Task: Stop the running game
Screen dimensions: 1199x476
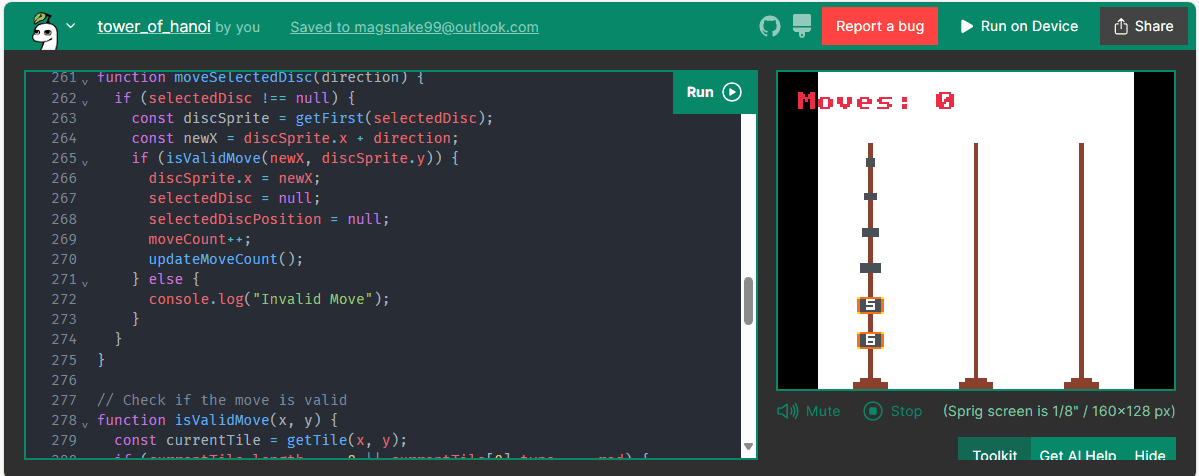Action: [892, 411]
